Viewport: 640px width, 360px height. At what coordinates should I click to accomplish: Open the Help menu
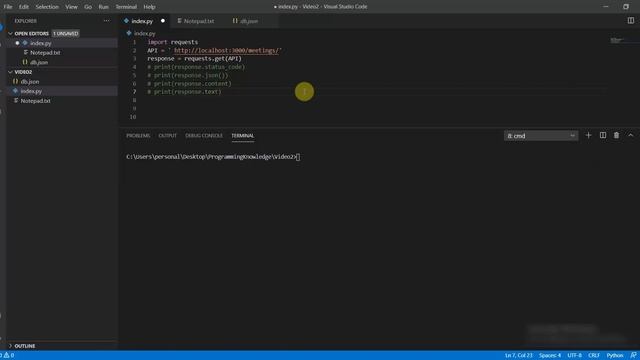[x=149, y=7]
